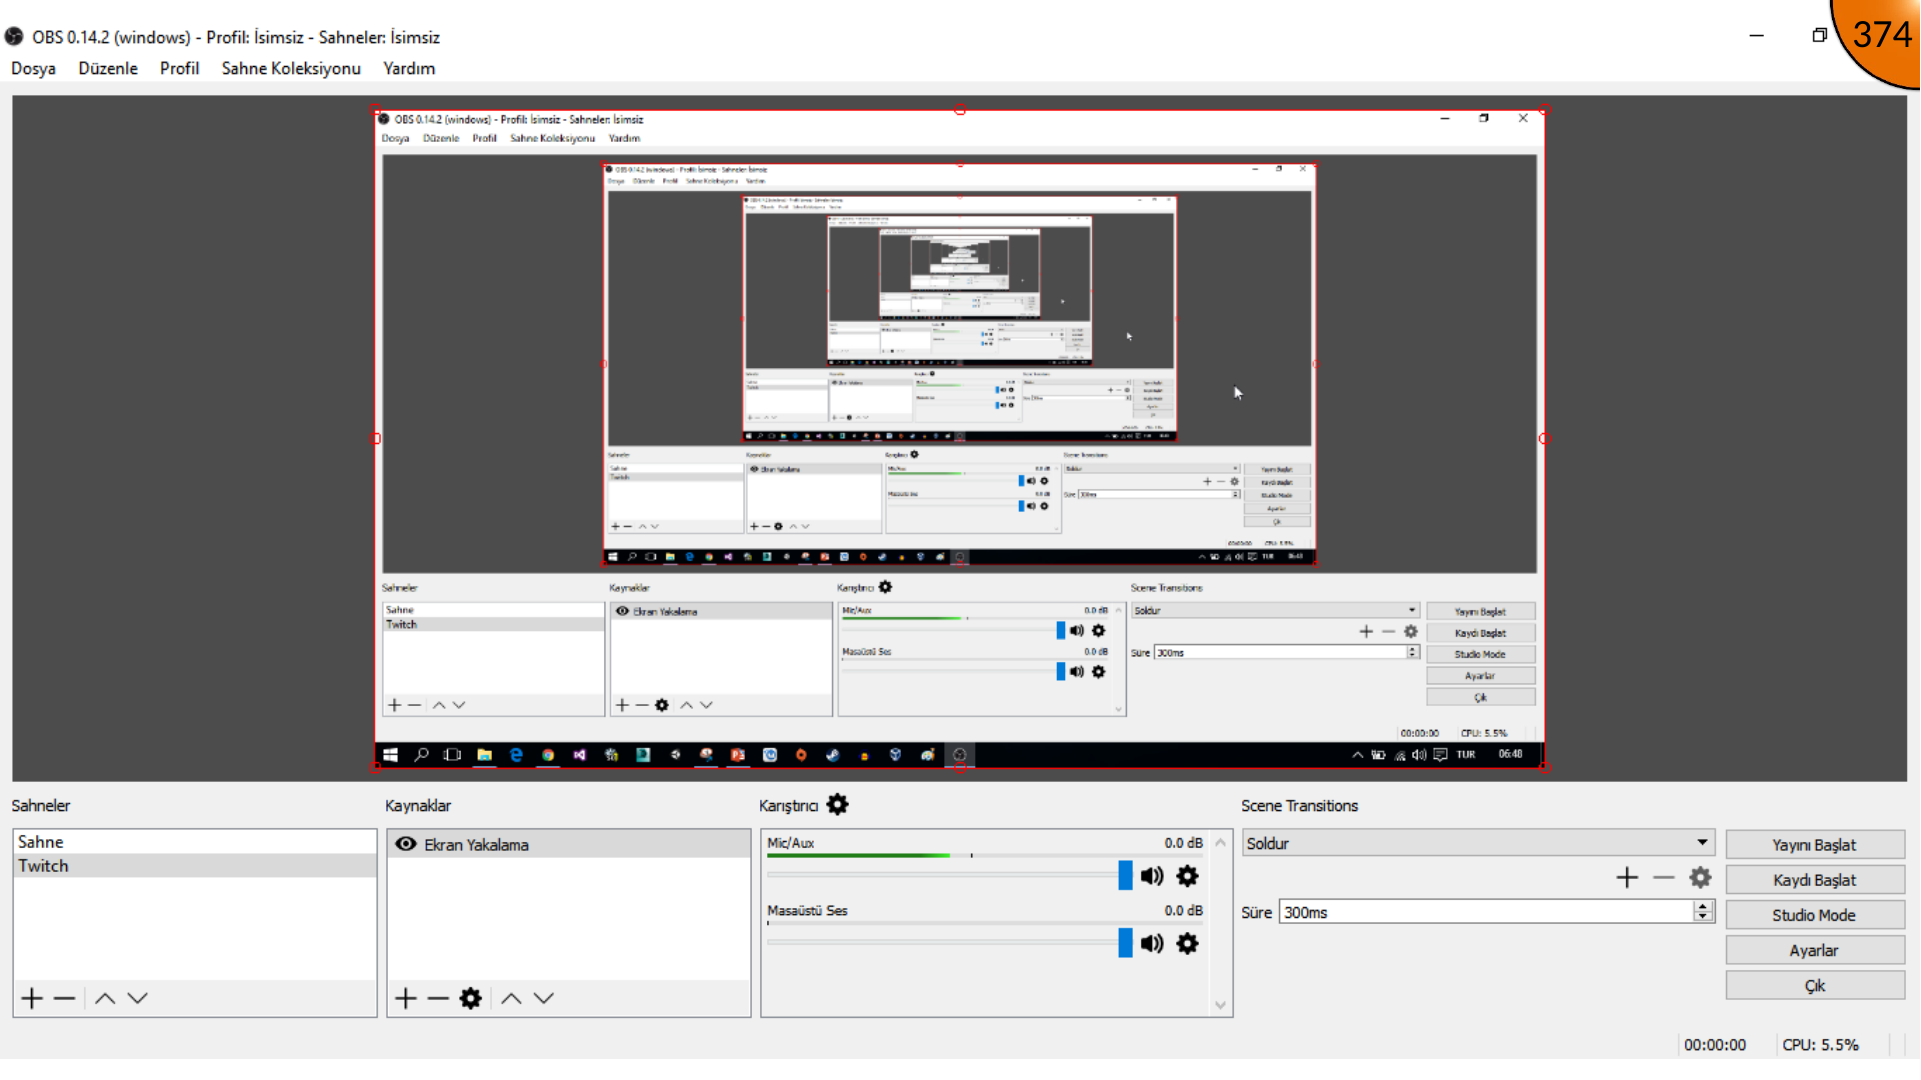Expand the Soldur transition dropdown
This screenshot has width=1921, height=1080.
1702,843
